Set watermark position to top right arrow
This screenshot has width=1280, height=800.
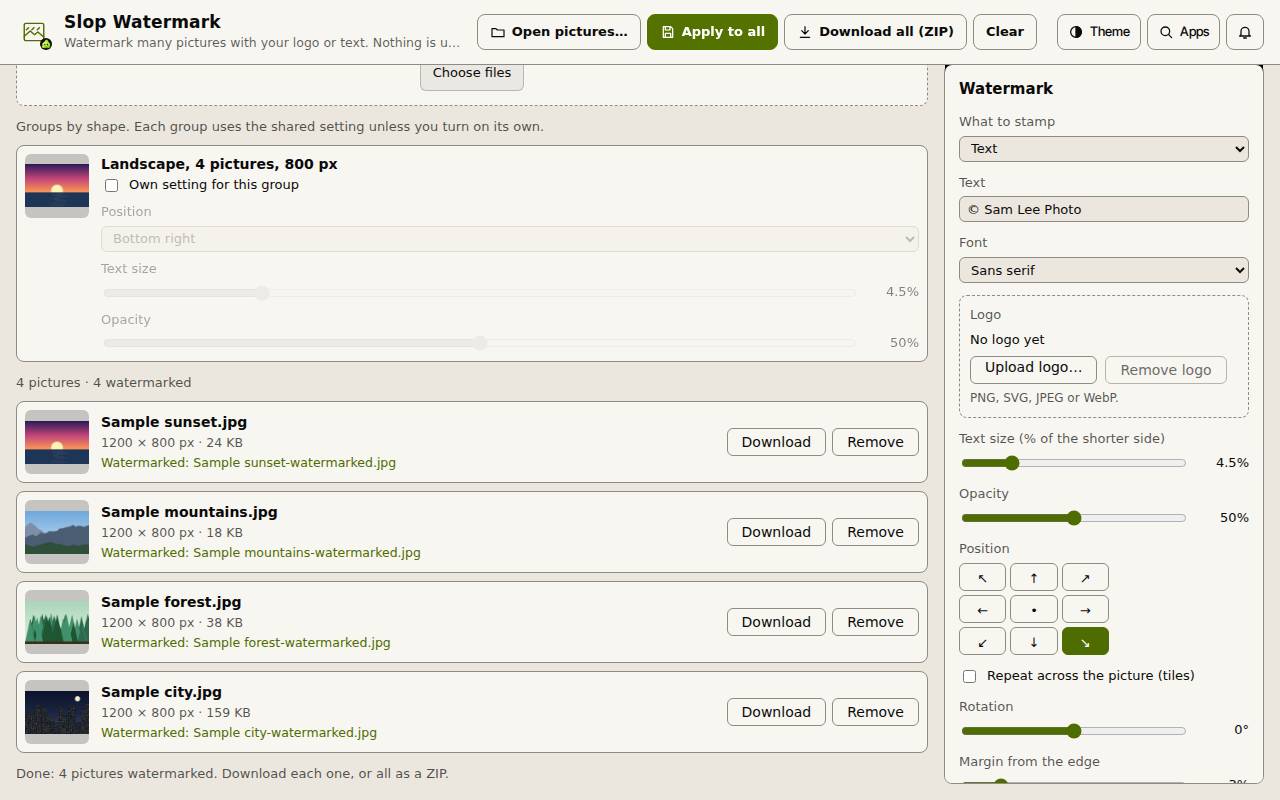click(x=1085, y=577)
